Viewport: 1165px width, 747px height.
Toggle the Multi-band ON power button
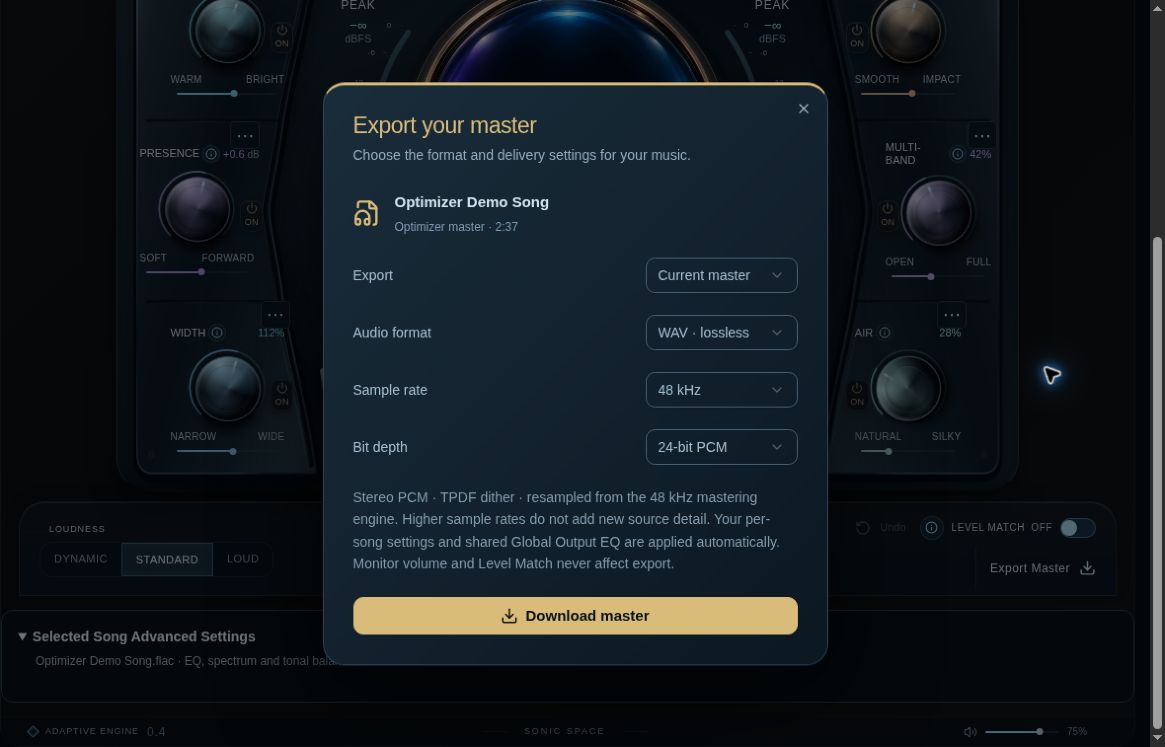coord(888,214)
